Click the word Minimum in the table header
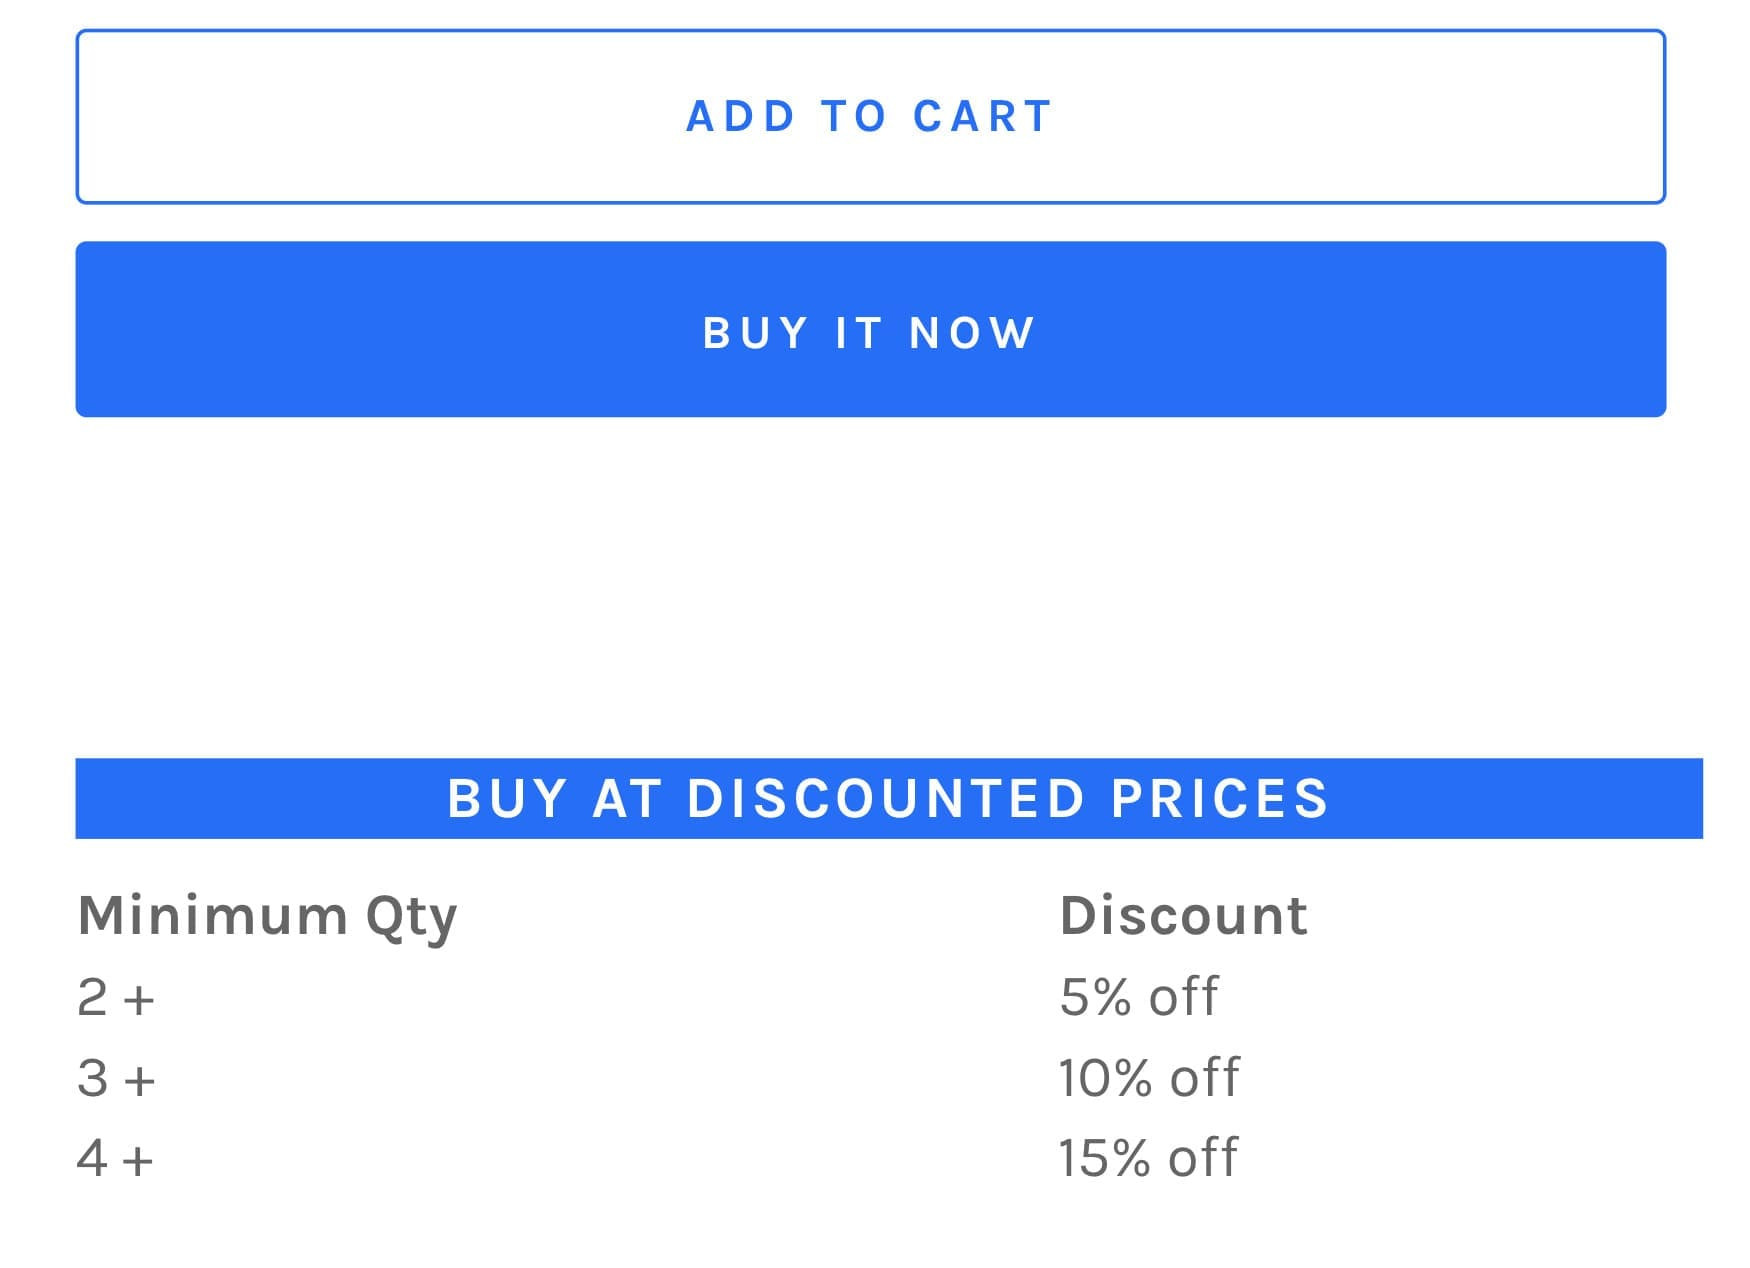1750x1268 pixels. (x=212, y=915)
